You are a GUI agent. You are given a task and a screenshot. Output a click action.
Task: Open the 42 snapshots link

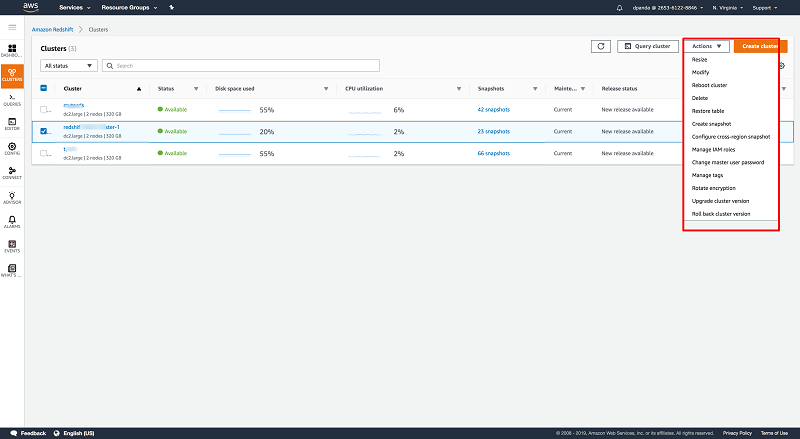click(x=493, y=110)
